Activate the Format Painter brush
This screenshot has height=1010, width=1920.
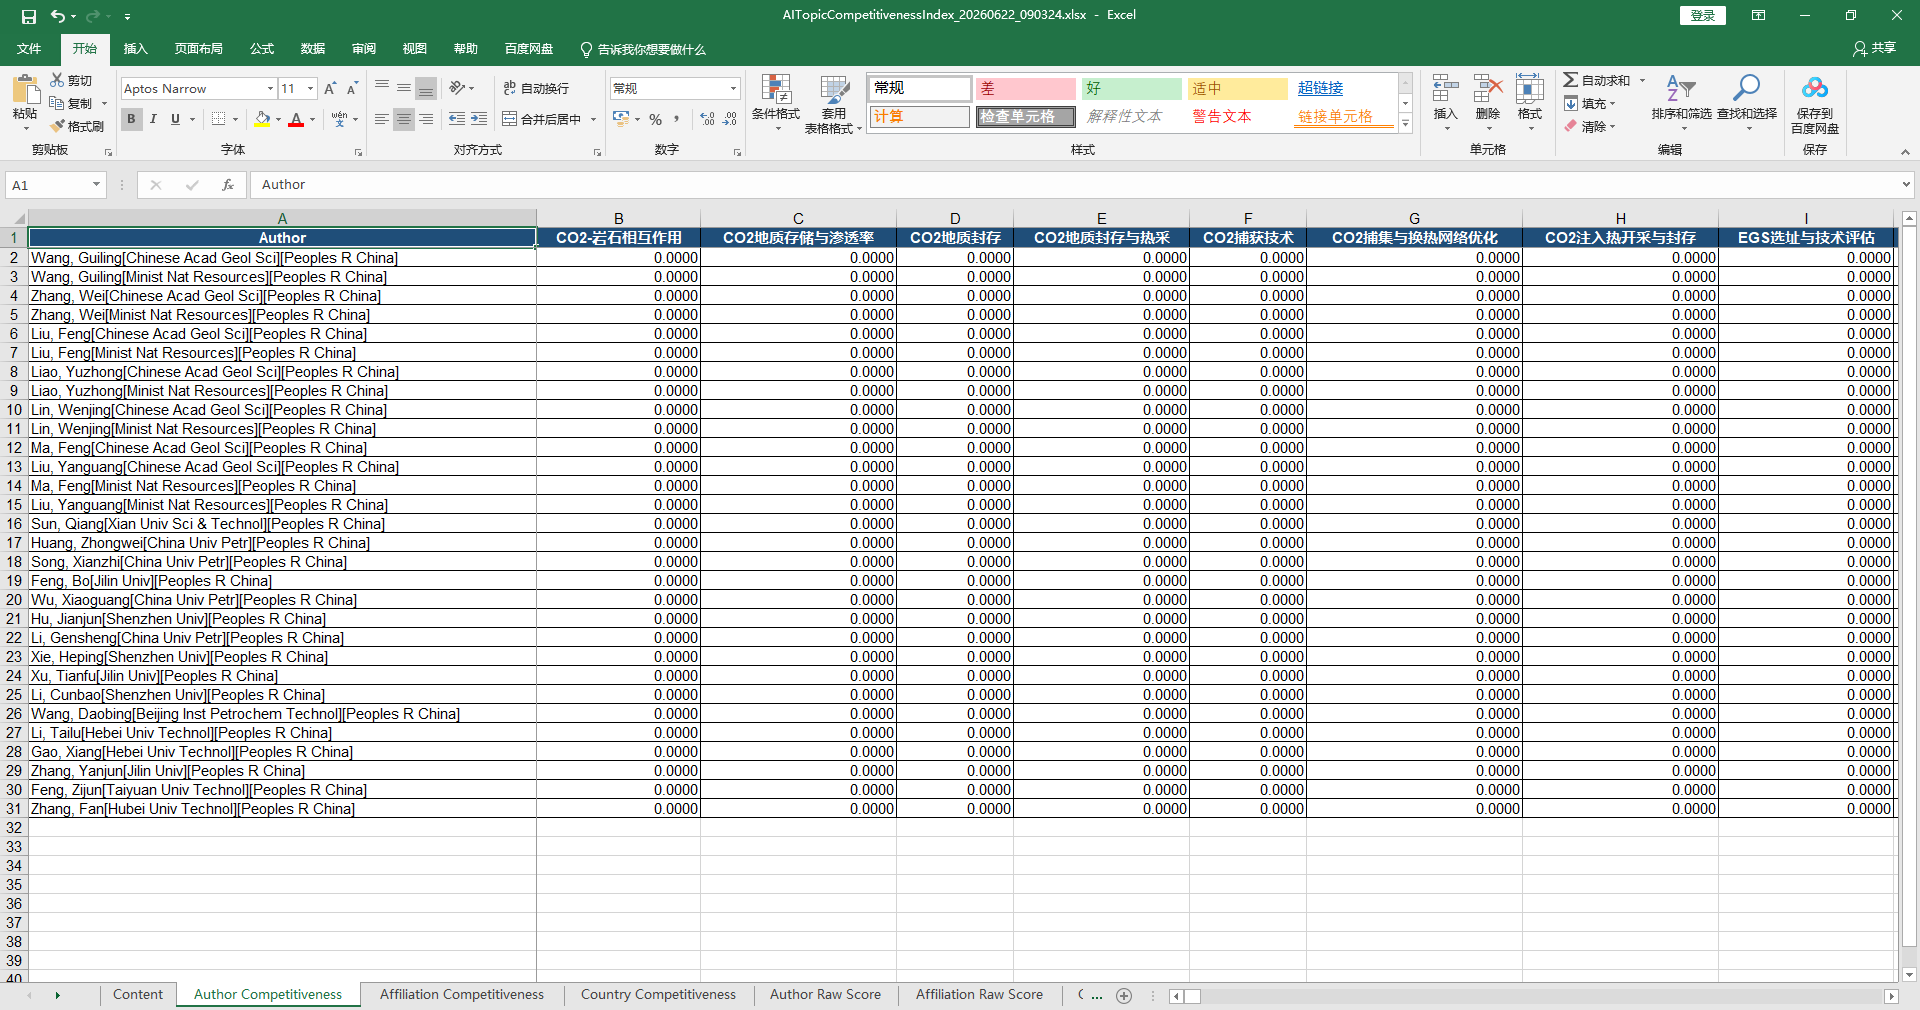pos(78,126)
